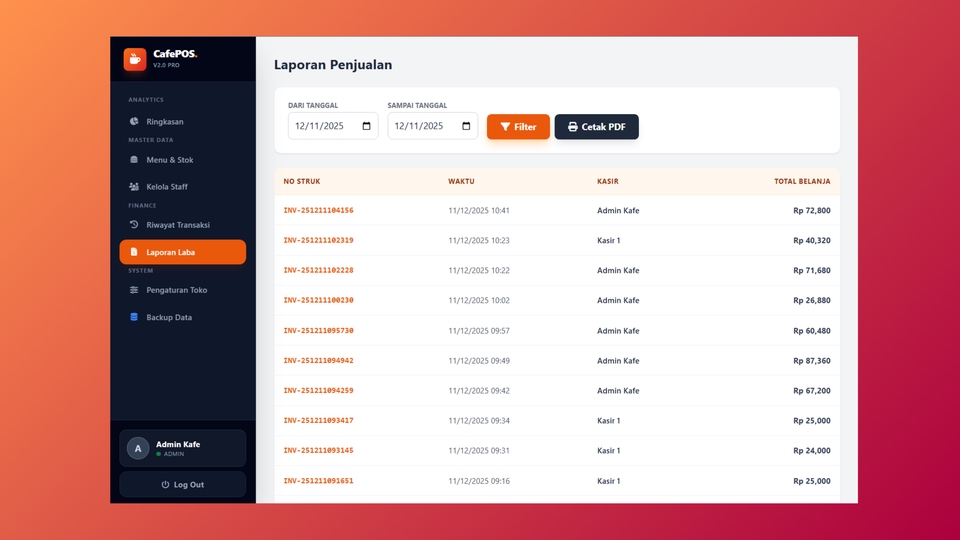This screenshot has width=960, height=540.
Task: Click the Menu & Stok box icon
Action: (x=134, y=160)
